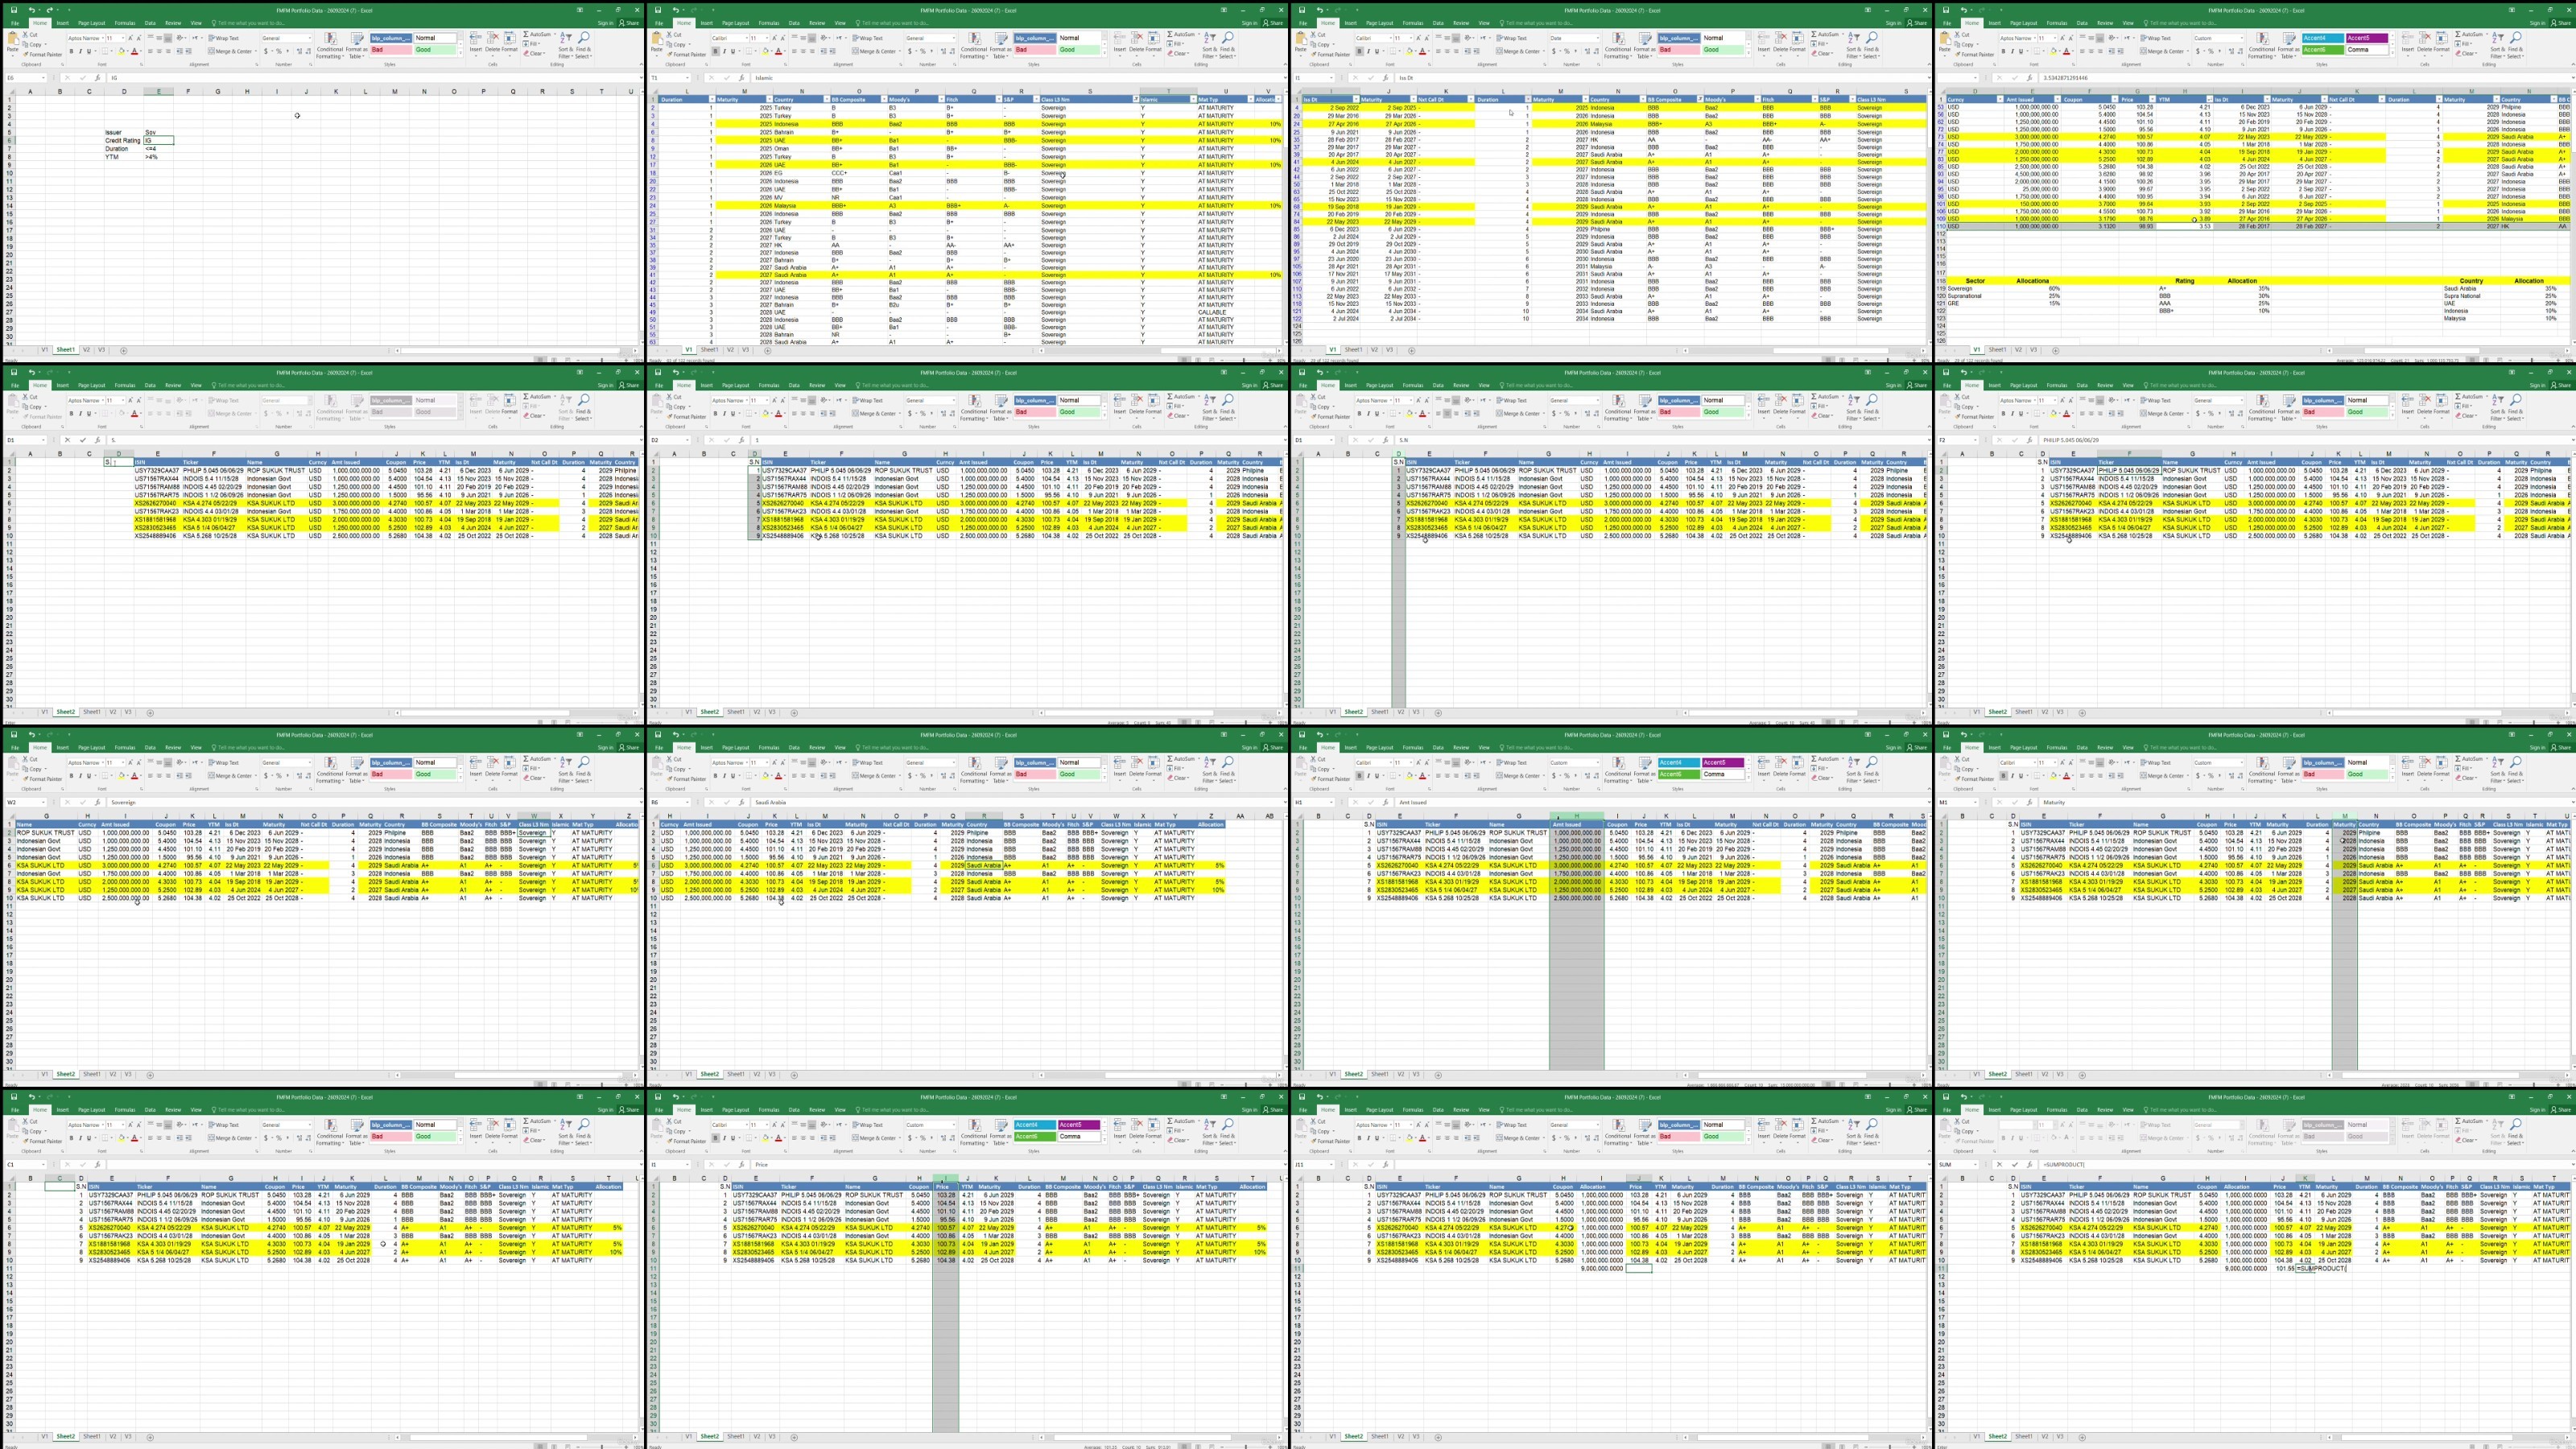
Task: Click Accounting $ format in the J11 window
Action: click(1554, 1138)
